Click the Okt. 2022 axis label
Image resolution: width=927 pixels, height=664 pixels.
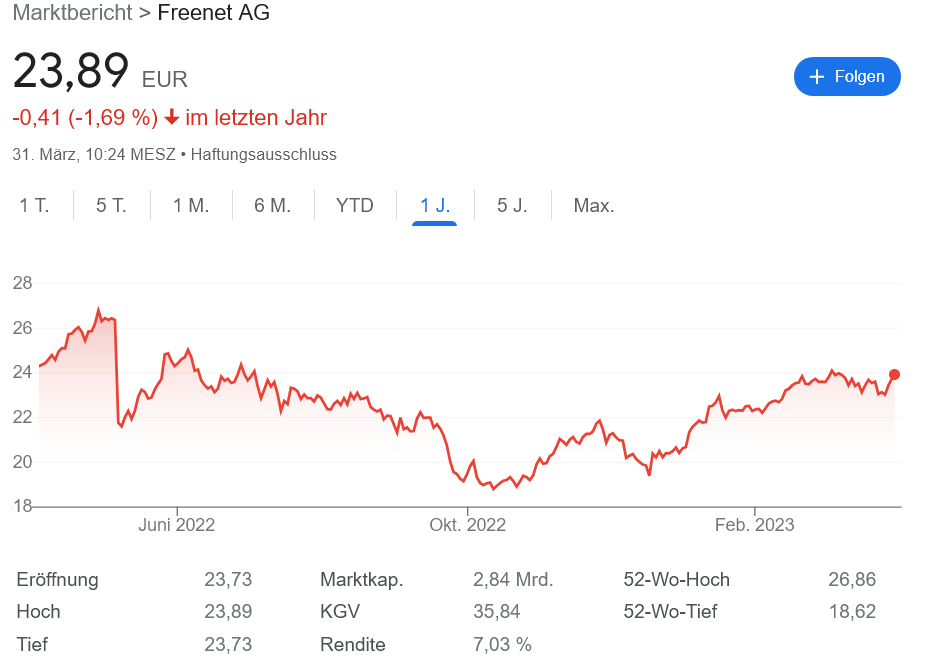[x=467, y=525]
